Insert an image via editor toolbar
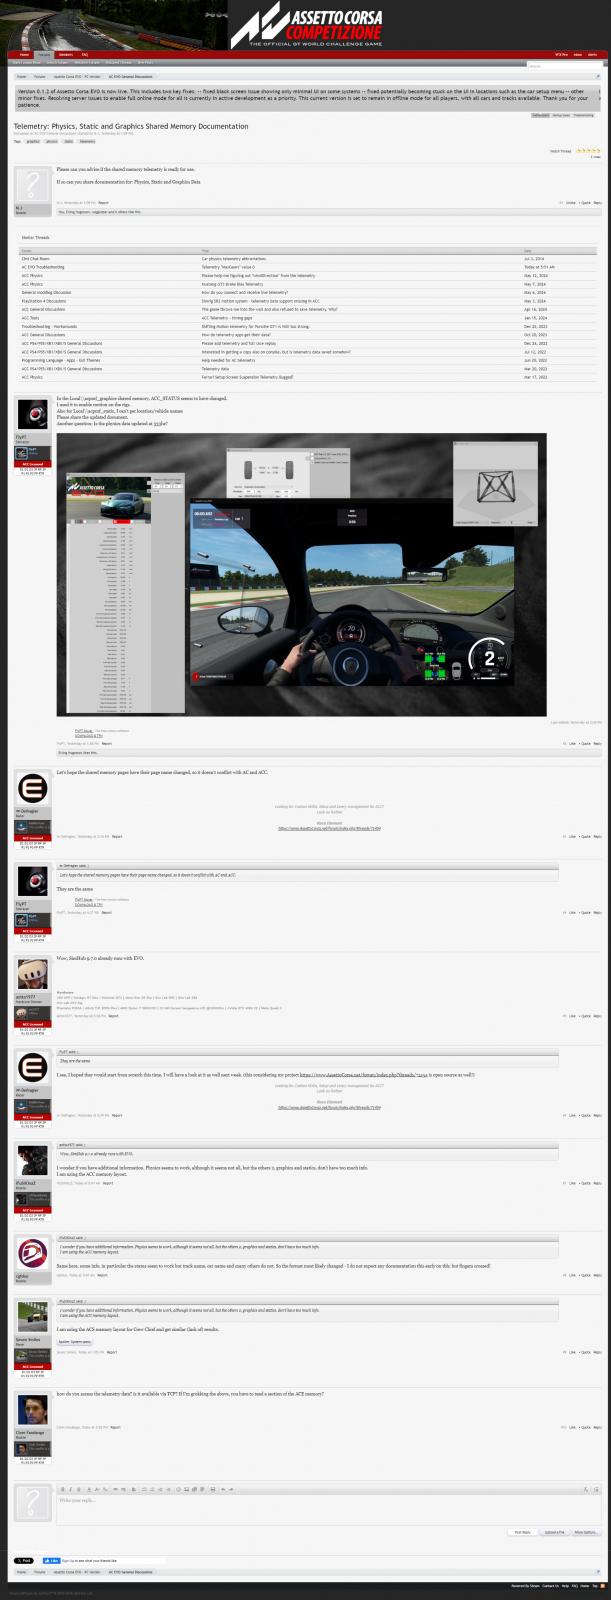The height and width of the screenshot is (1600, 611). [186, 1489]
